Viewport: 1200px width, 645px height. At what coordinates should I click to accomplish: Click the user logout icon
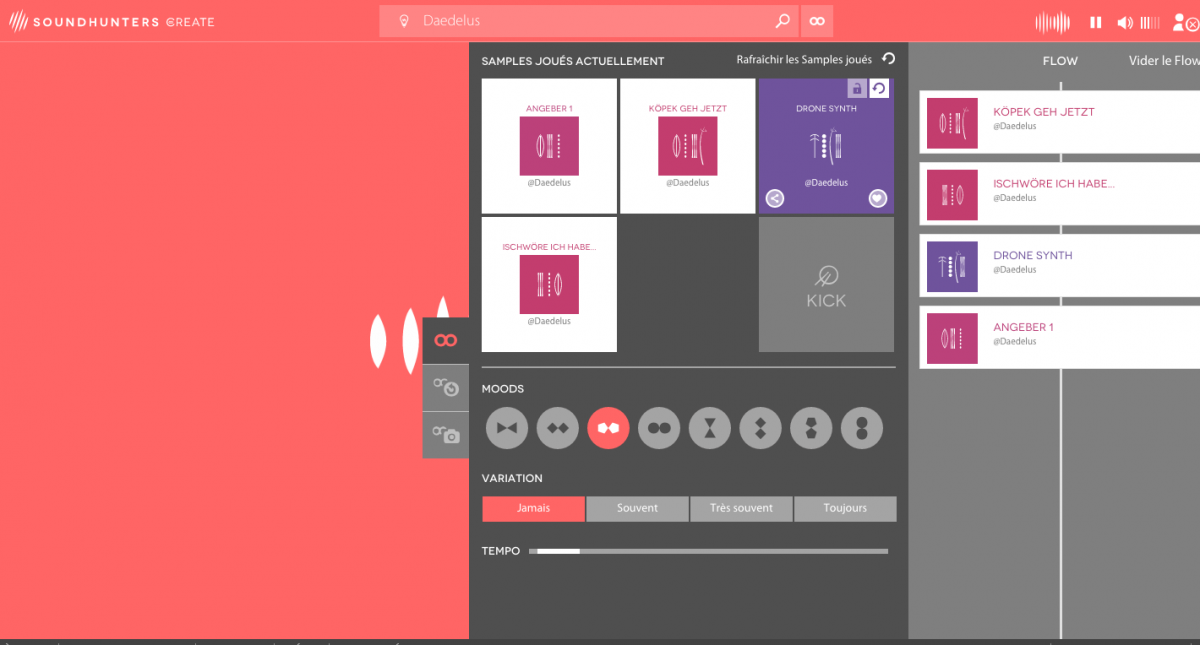(x=1185, y=22)
